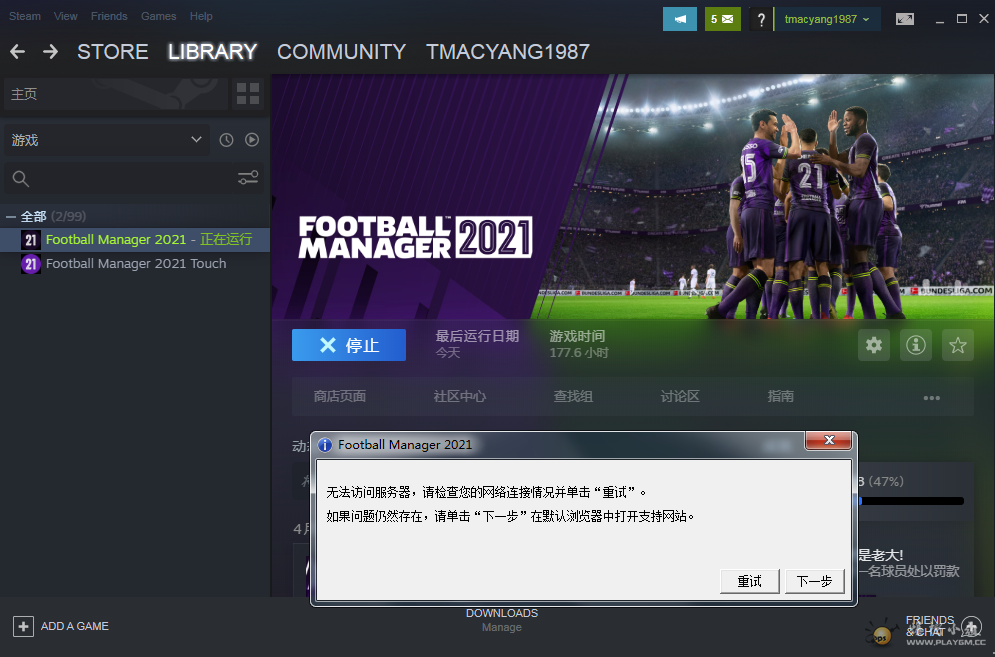
Task: Switch to Big Picture mode icon
Action: point(905,19)
